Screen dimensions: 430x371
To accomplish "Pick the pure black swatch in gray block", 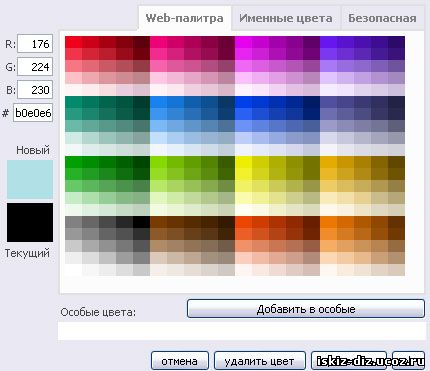I will tap(141, 222).
